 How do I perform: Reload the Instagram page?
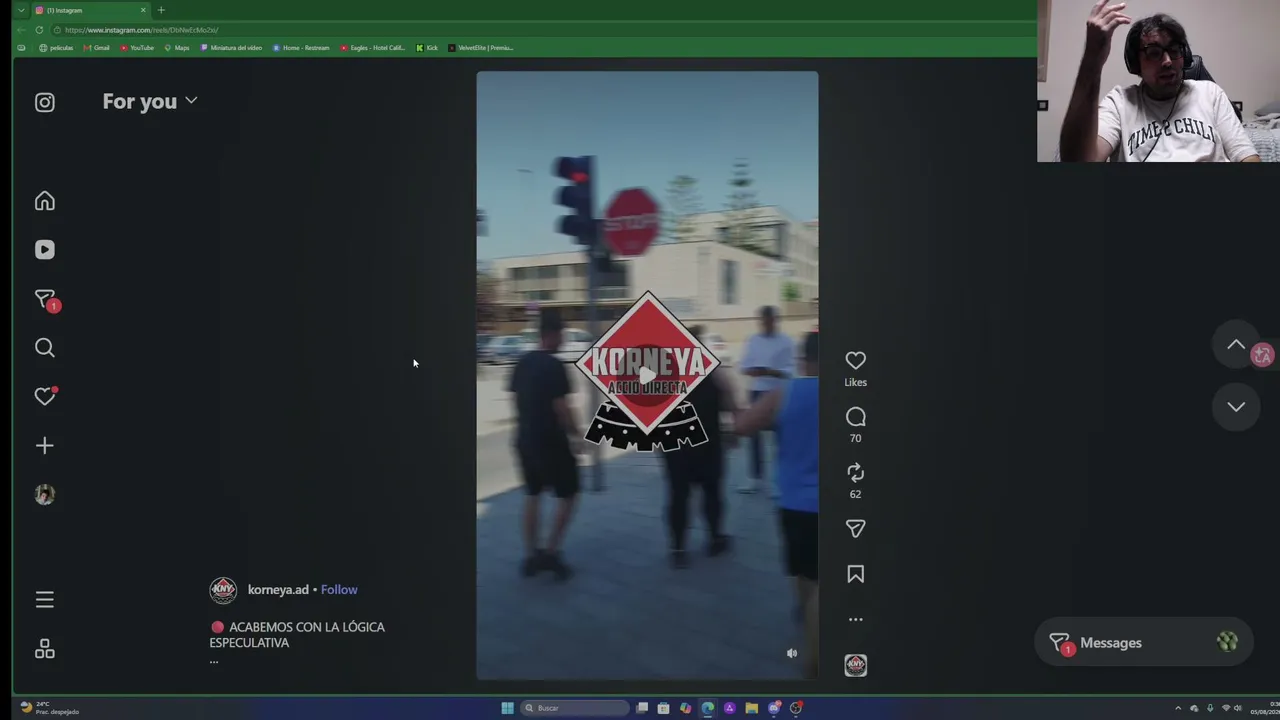39,30
